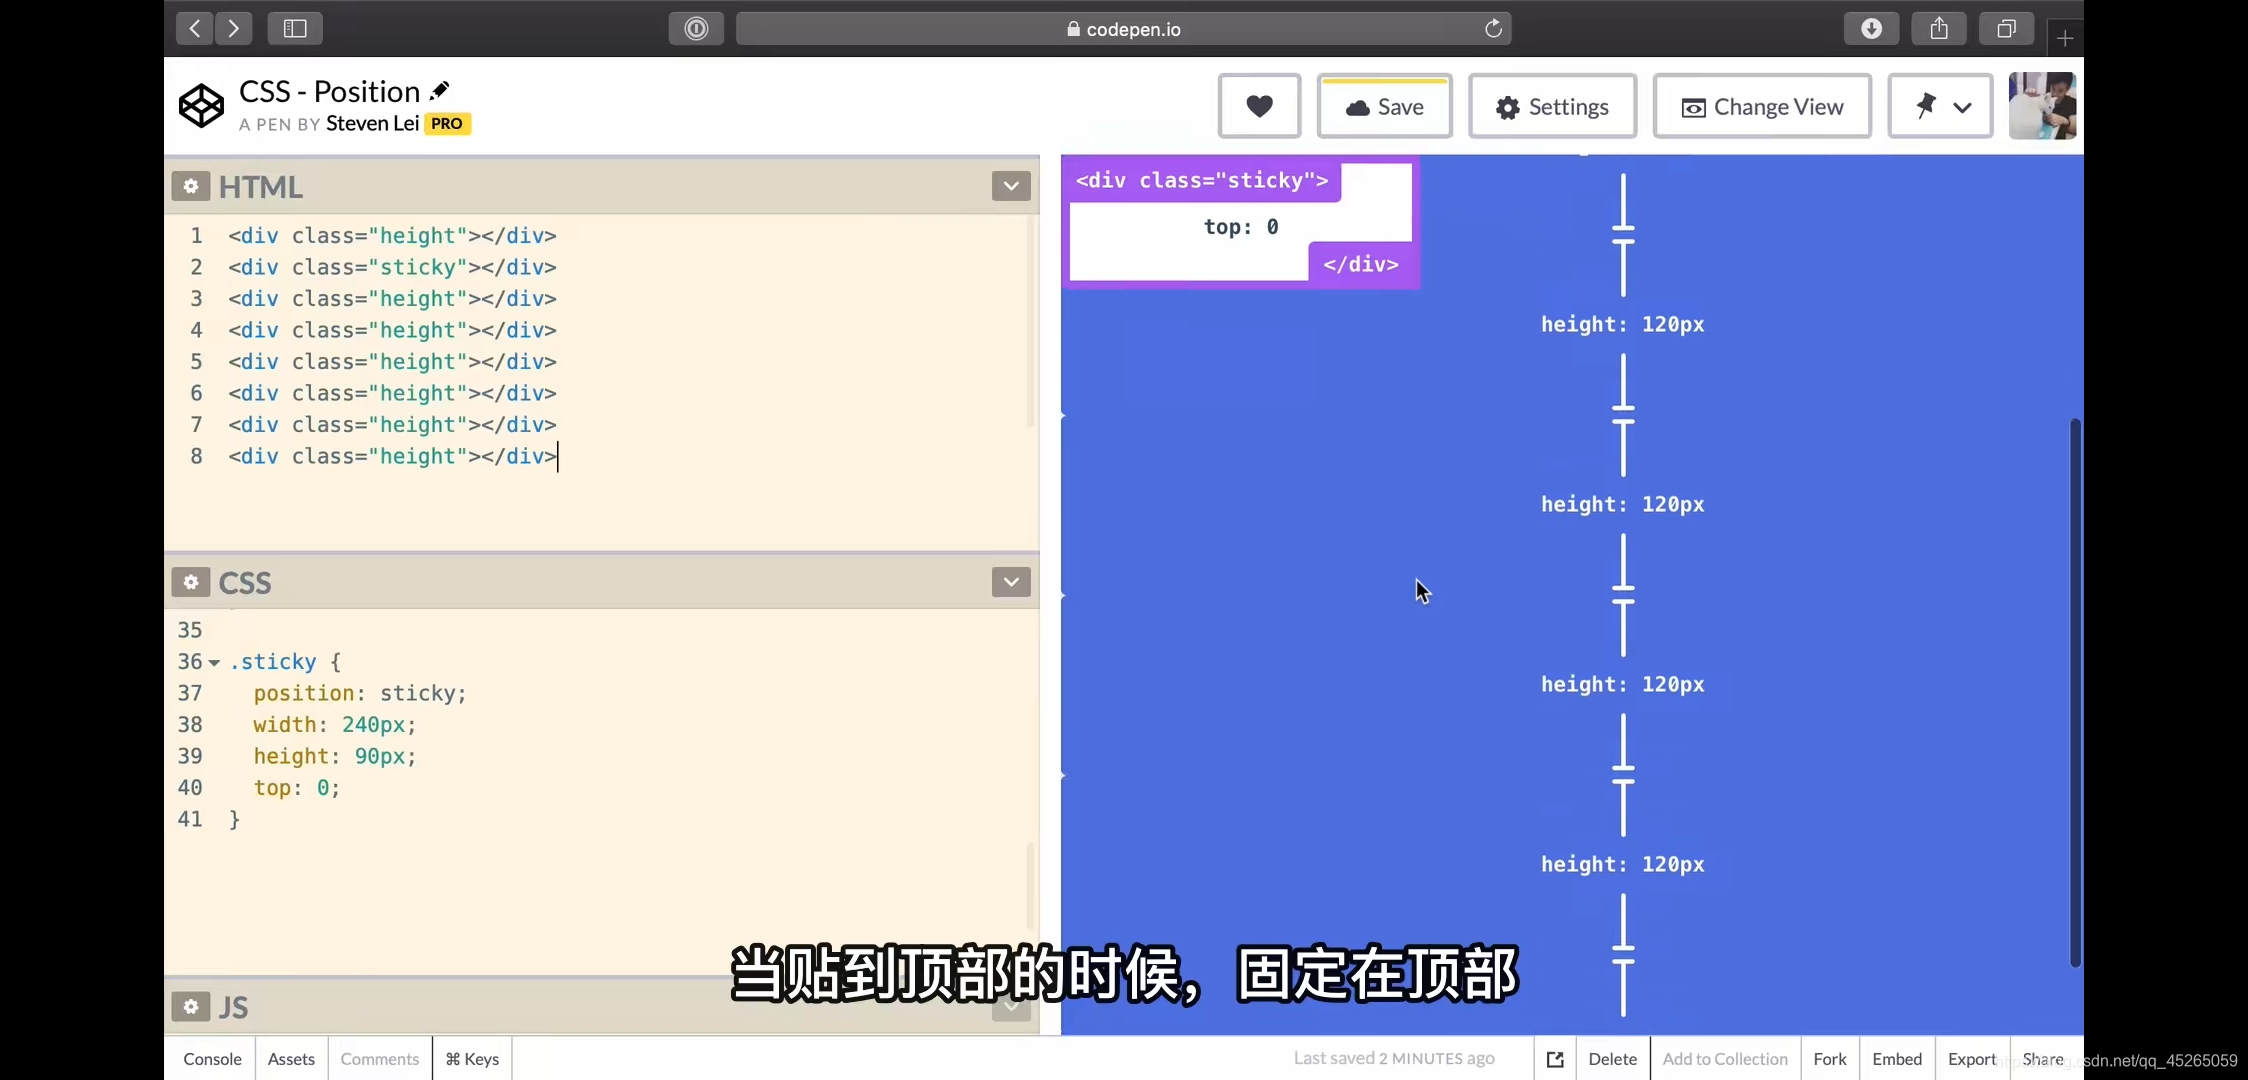This screenshot has width=2248, height=1080.
Task: Click CSS line 'top: 0;'
Action: (x=296, y=788)
